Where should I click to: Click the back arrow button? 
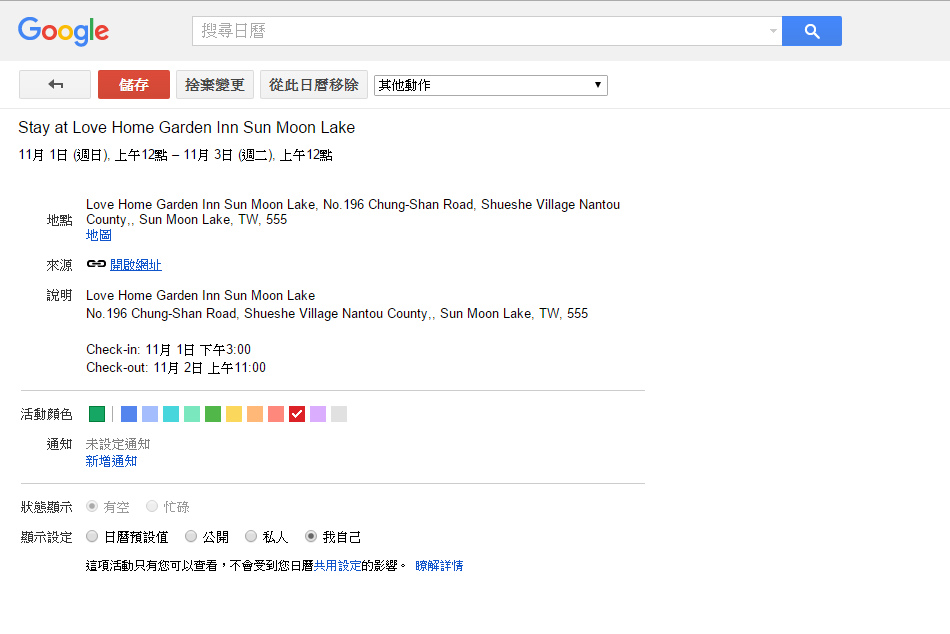(x=55, y=84)
